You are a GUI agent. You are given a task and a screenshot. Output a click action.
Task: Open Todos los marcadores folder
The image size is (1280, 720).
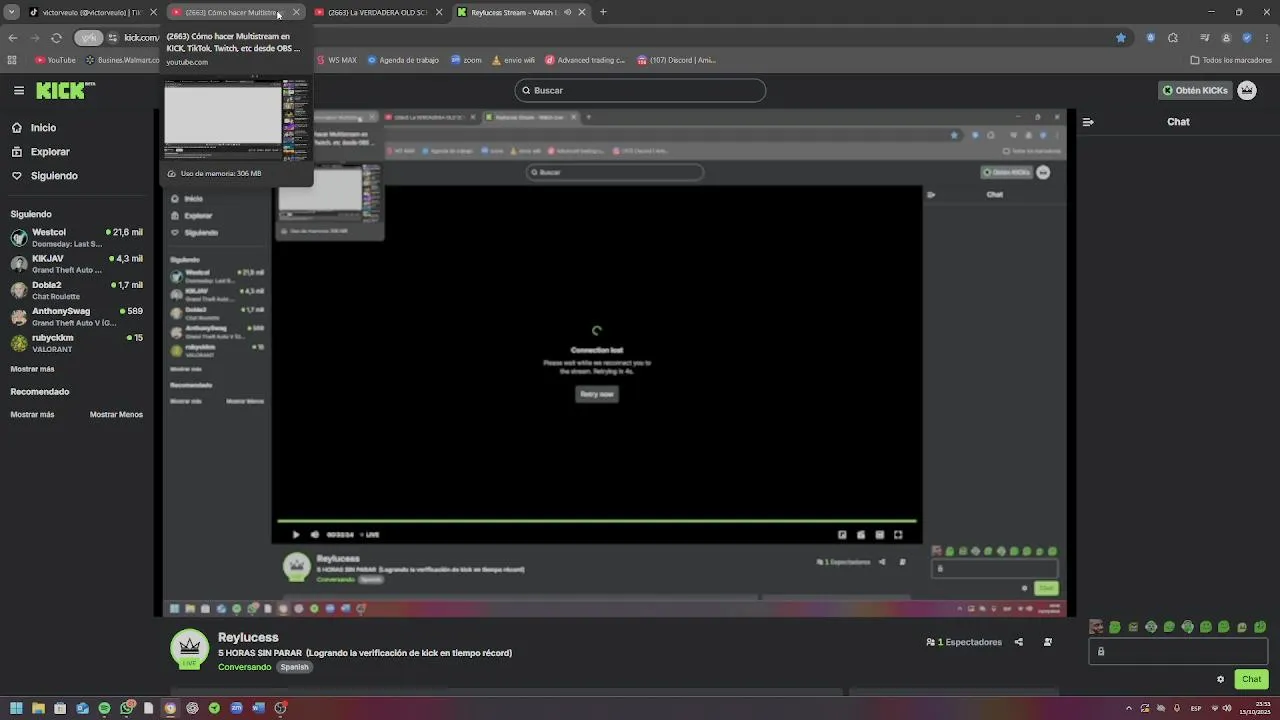click(1231, 60)
